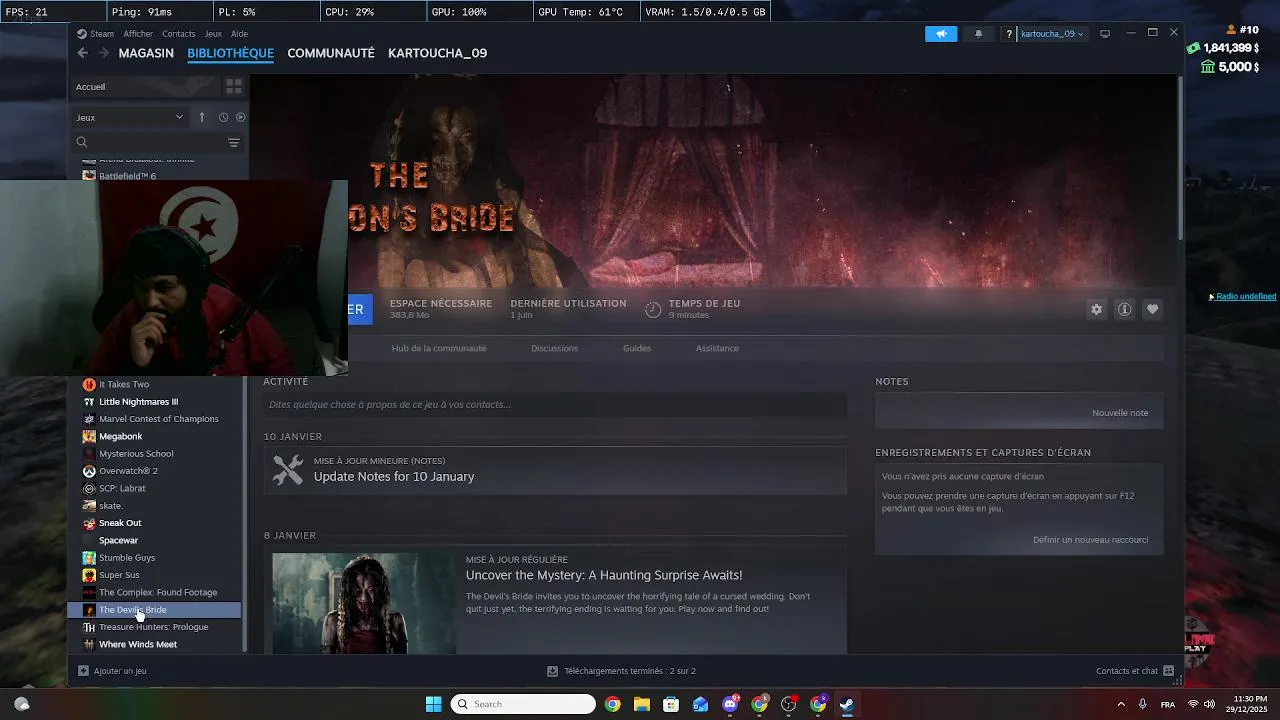This screenshot has height=720, width=1280.
Task: Toggle the library grid view icon
Action: (234, 87)
